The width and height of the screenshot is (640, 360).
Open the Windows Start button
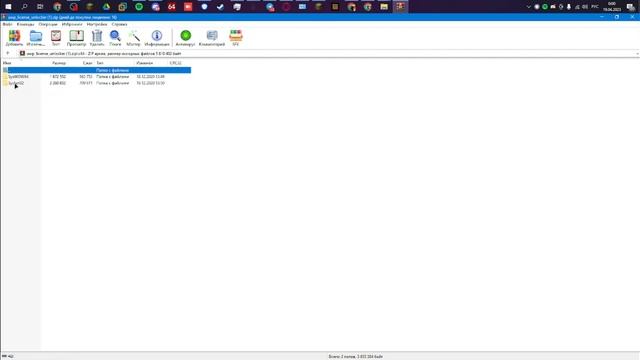8,7
